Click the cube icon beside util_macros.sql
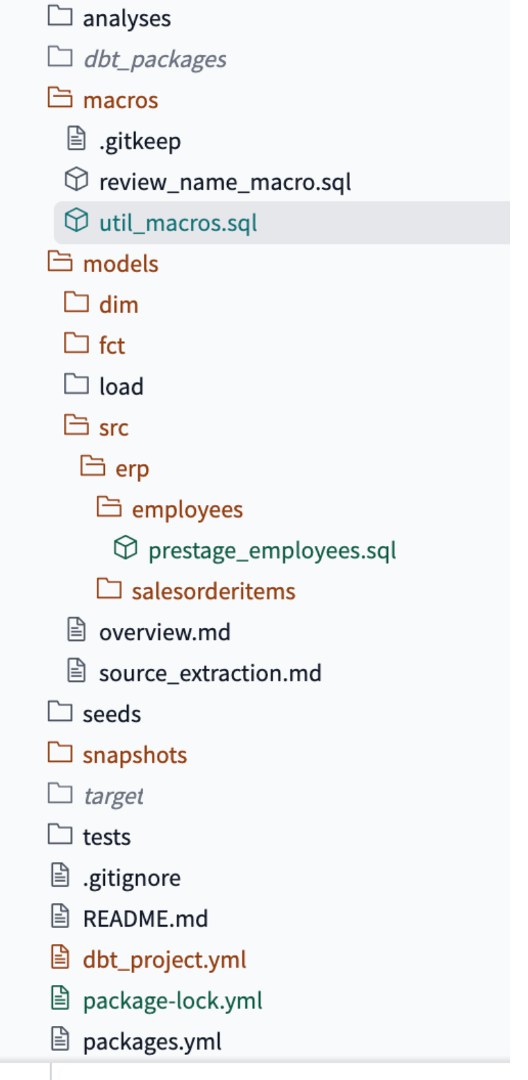The width and height of the screenshot is (528, 1080). coord(76,222)
